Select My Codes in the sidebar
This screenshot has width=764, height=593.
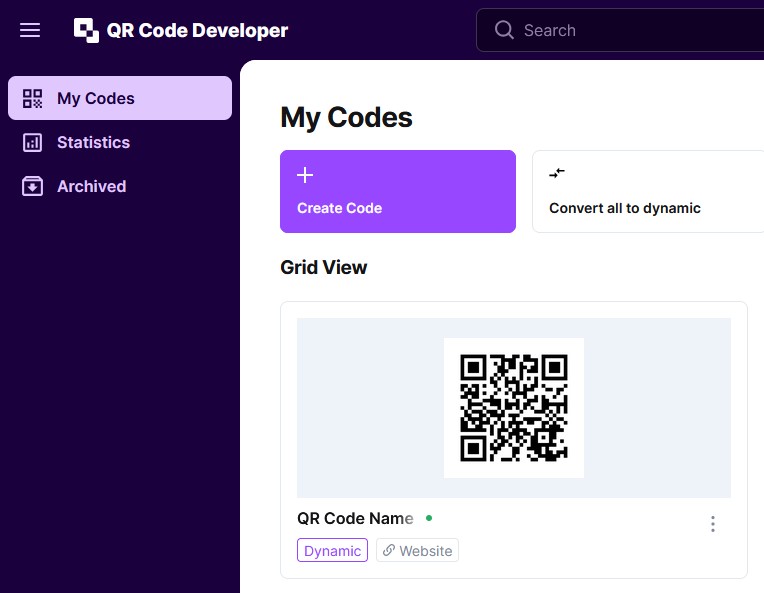pos(120,98)
